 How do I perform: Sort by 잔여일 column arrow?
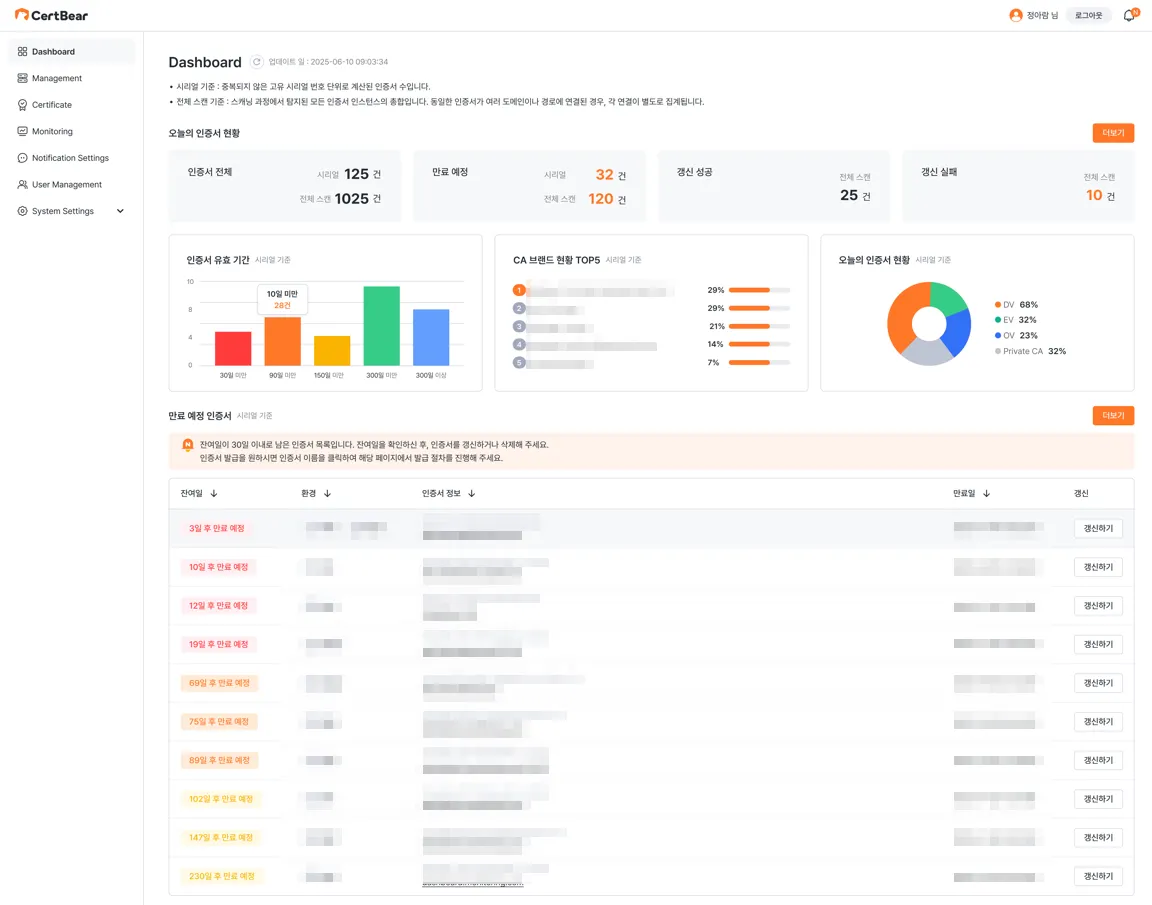tap(214, 494)
